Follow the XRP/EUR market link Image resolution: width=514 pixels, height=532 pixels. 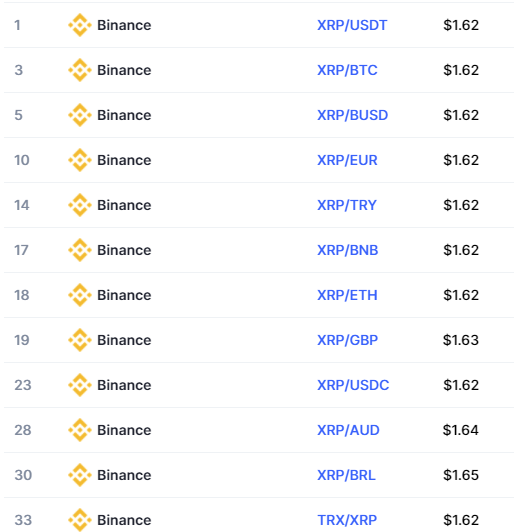(x=347, y=160)
